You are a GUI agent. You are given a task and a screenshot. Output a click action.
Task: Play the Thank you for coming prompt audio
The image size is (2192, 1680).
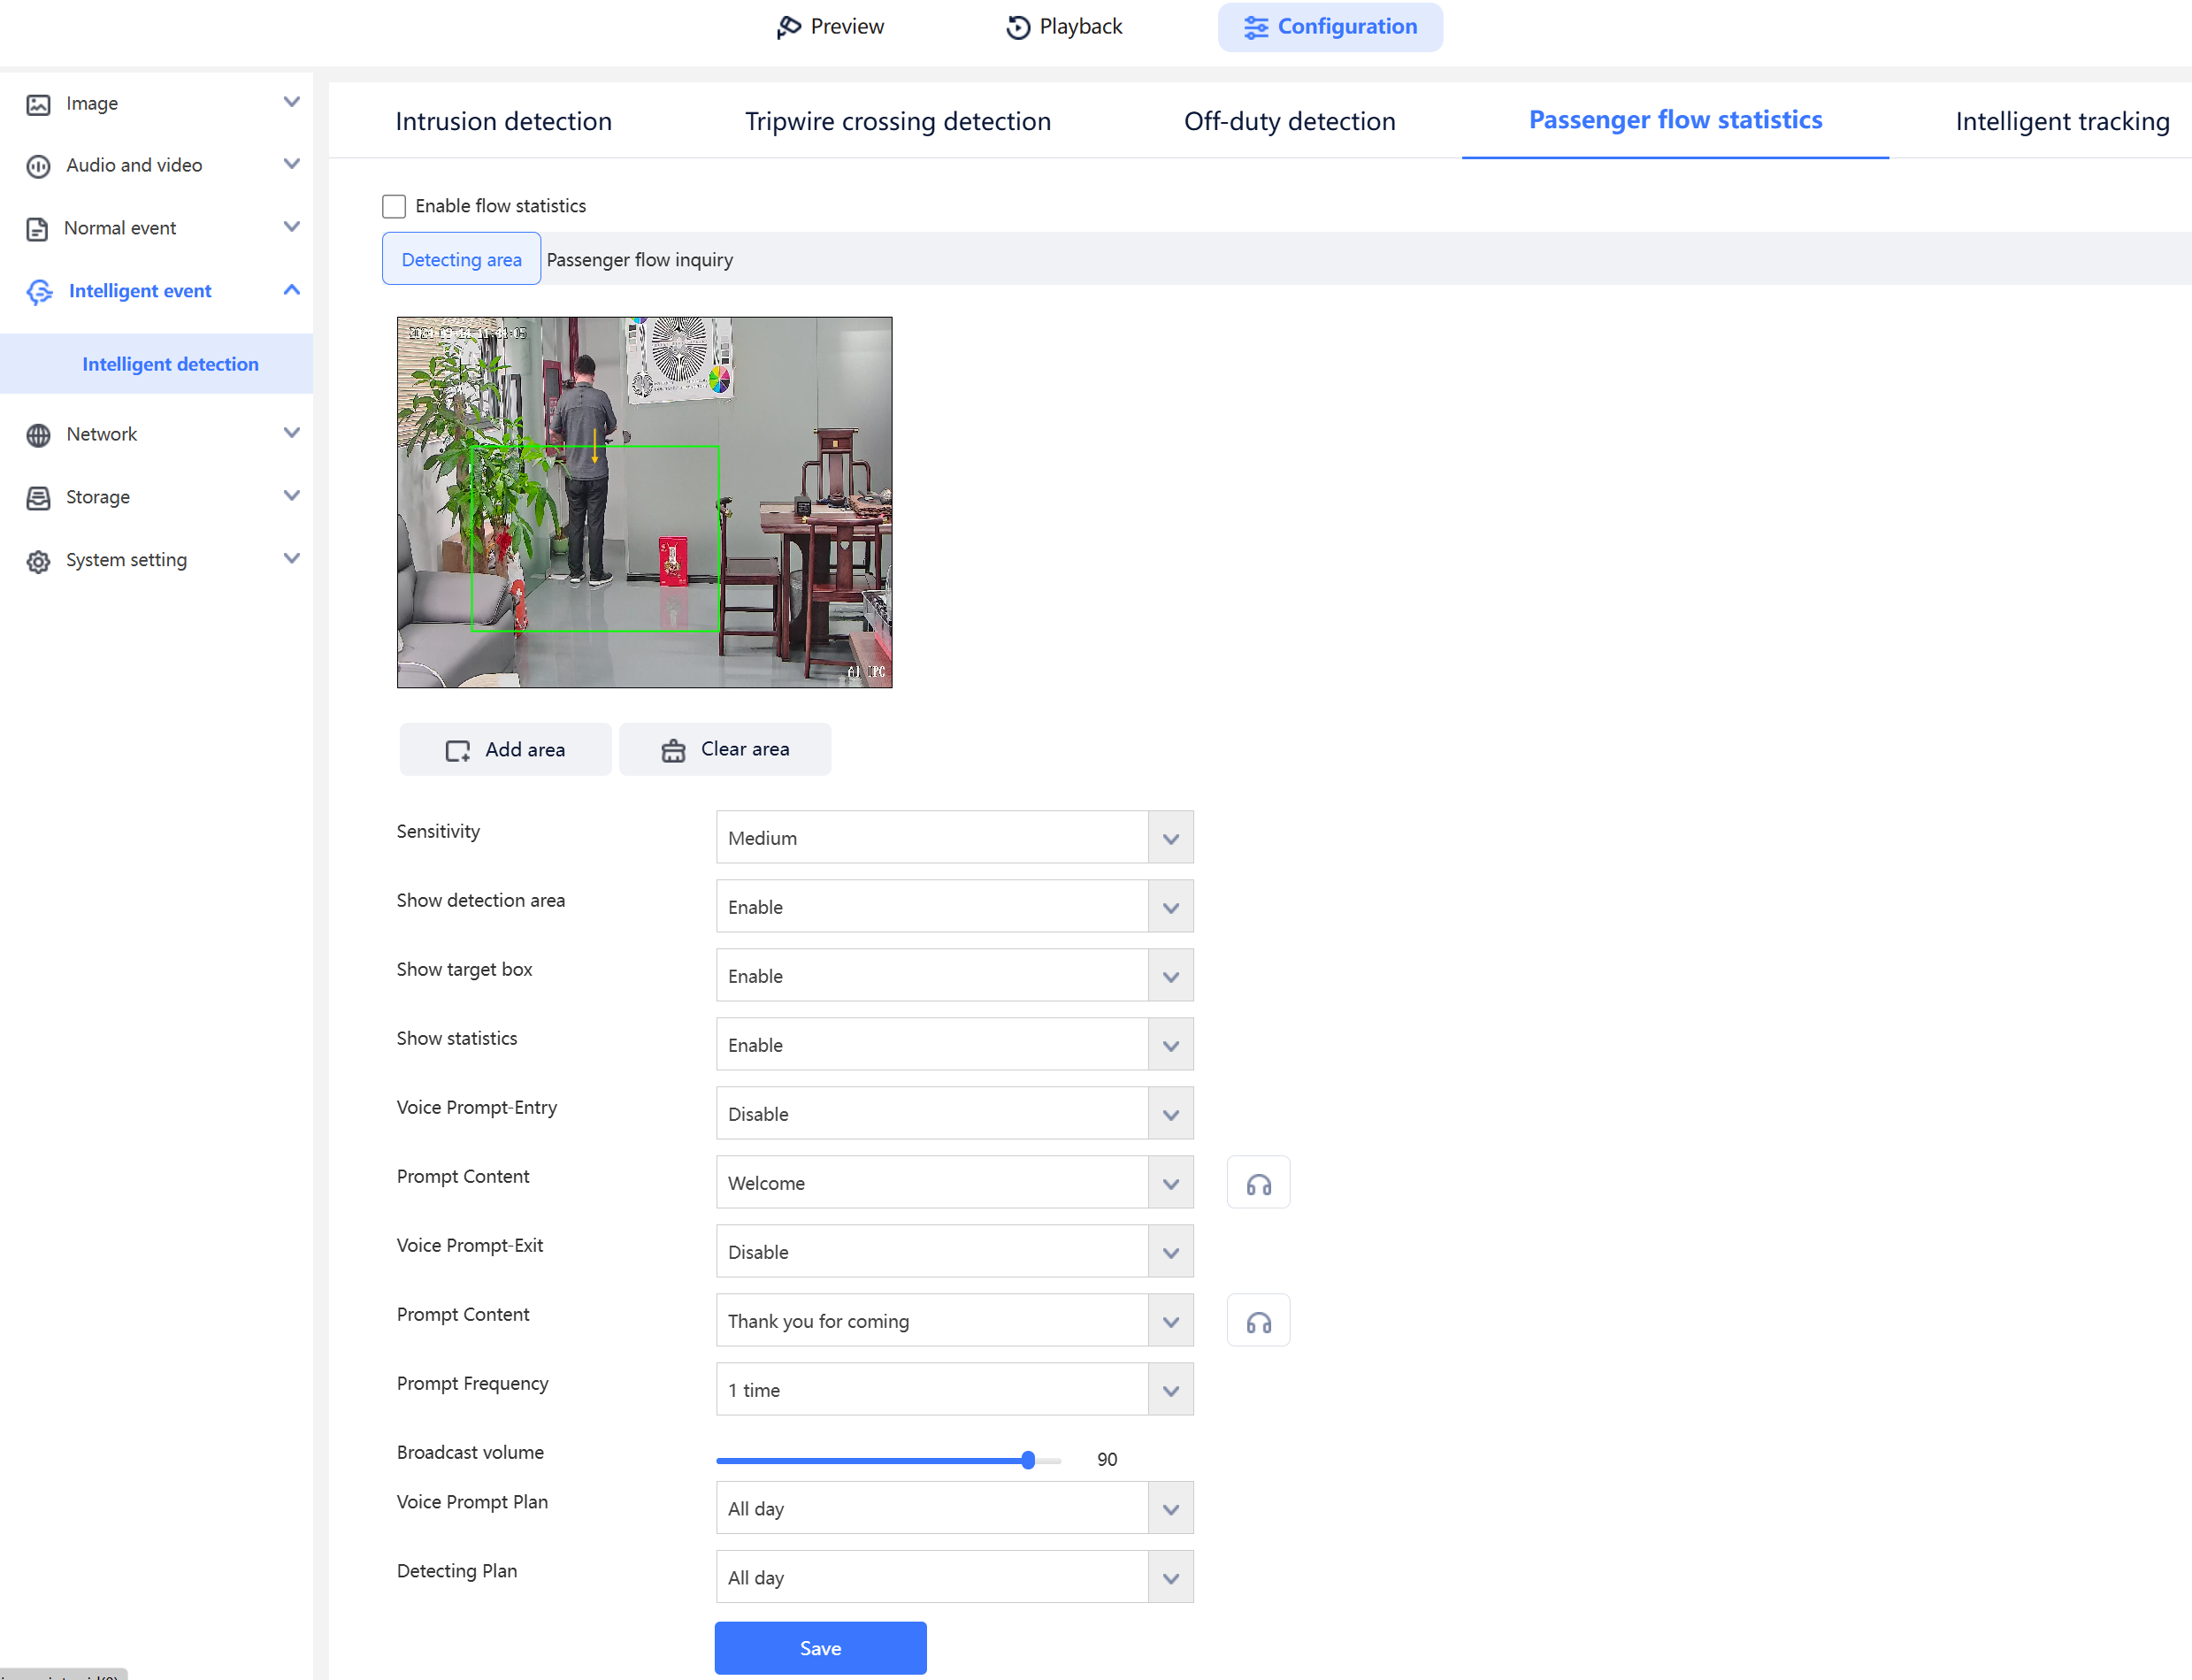coord(1258,1321)
